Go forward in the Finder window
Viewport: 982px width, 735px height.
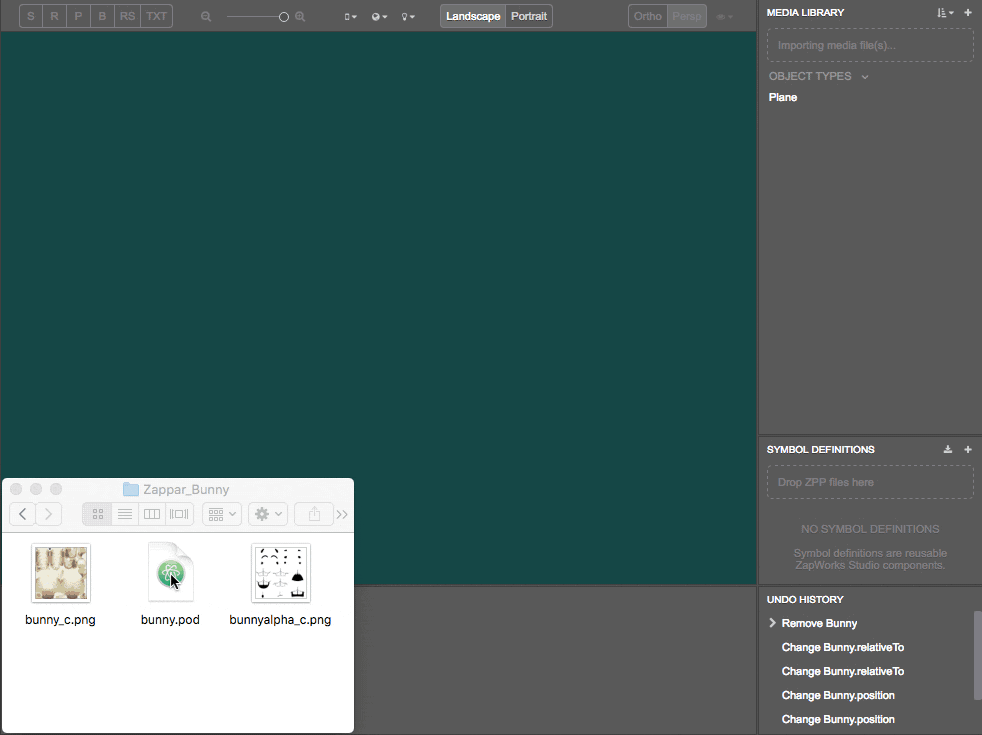[48, 514]
